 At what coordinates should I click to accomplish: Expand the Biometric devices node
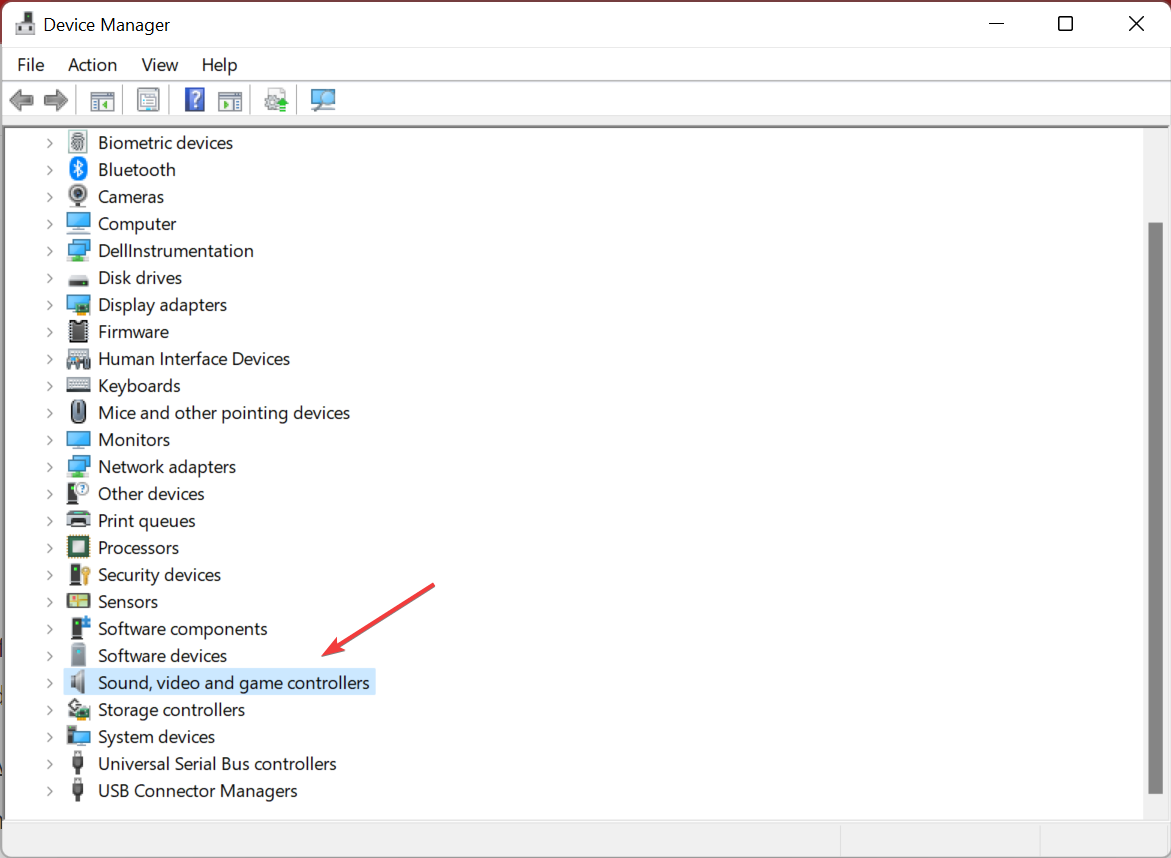click(49, 143)
